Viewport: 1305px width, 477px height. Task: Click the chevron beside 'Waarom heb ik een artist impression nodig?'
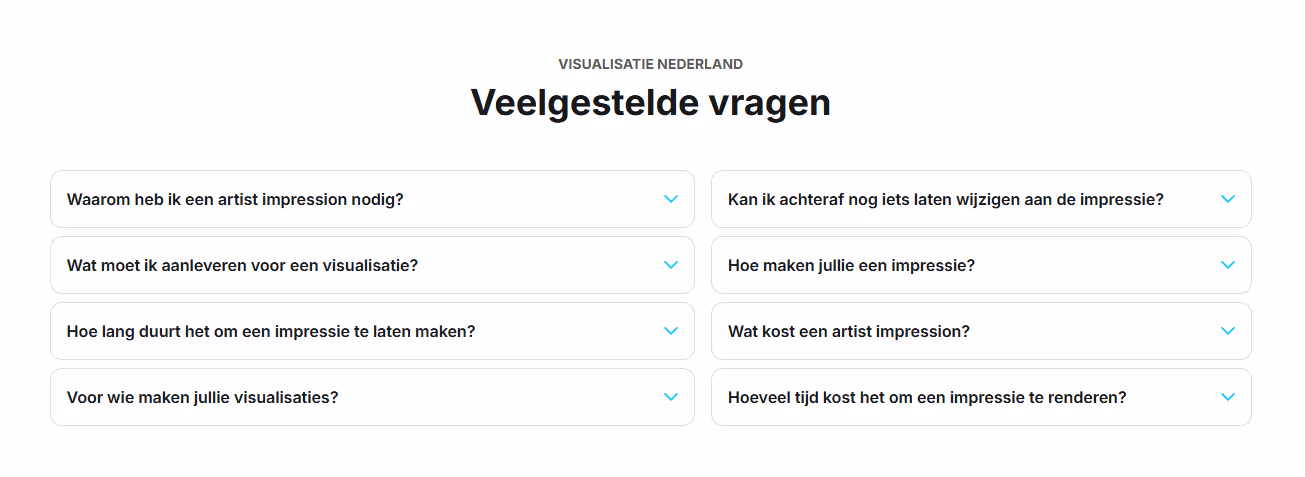pyautogui.click(x=671, y=199)
